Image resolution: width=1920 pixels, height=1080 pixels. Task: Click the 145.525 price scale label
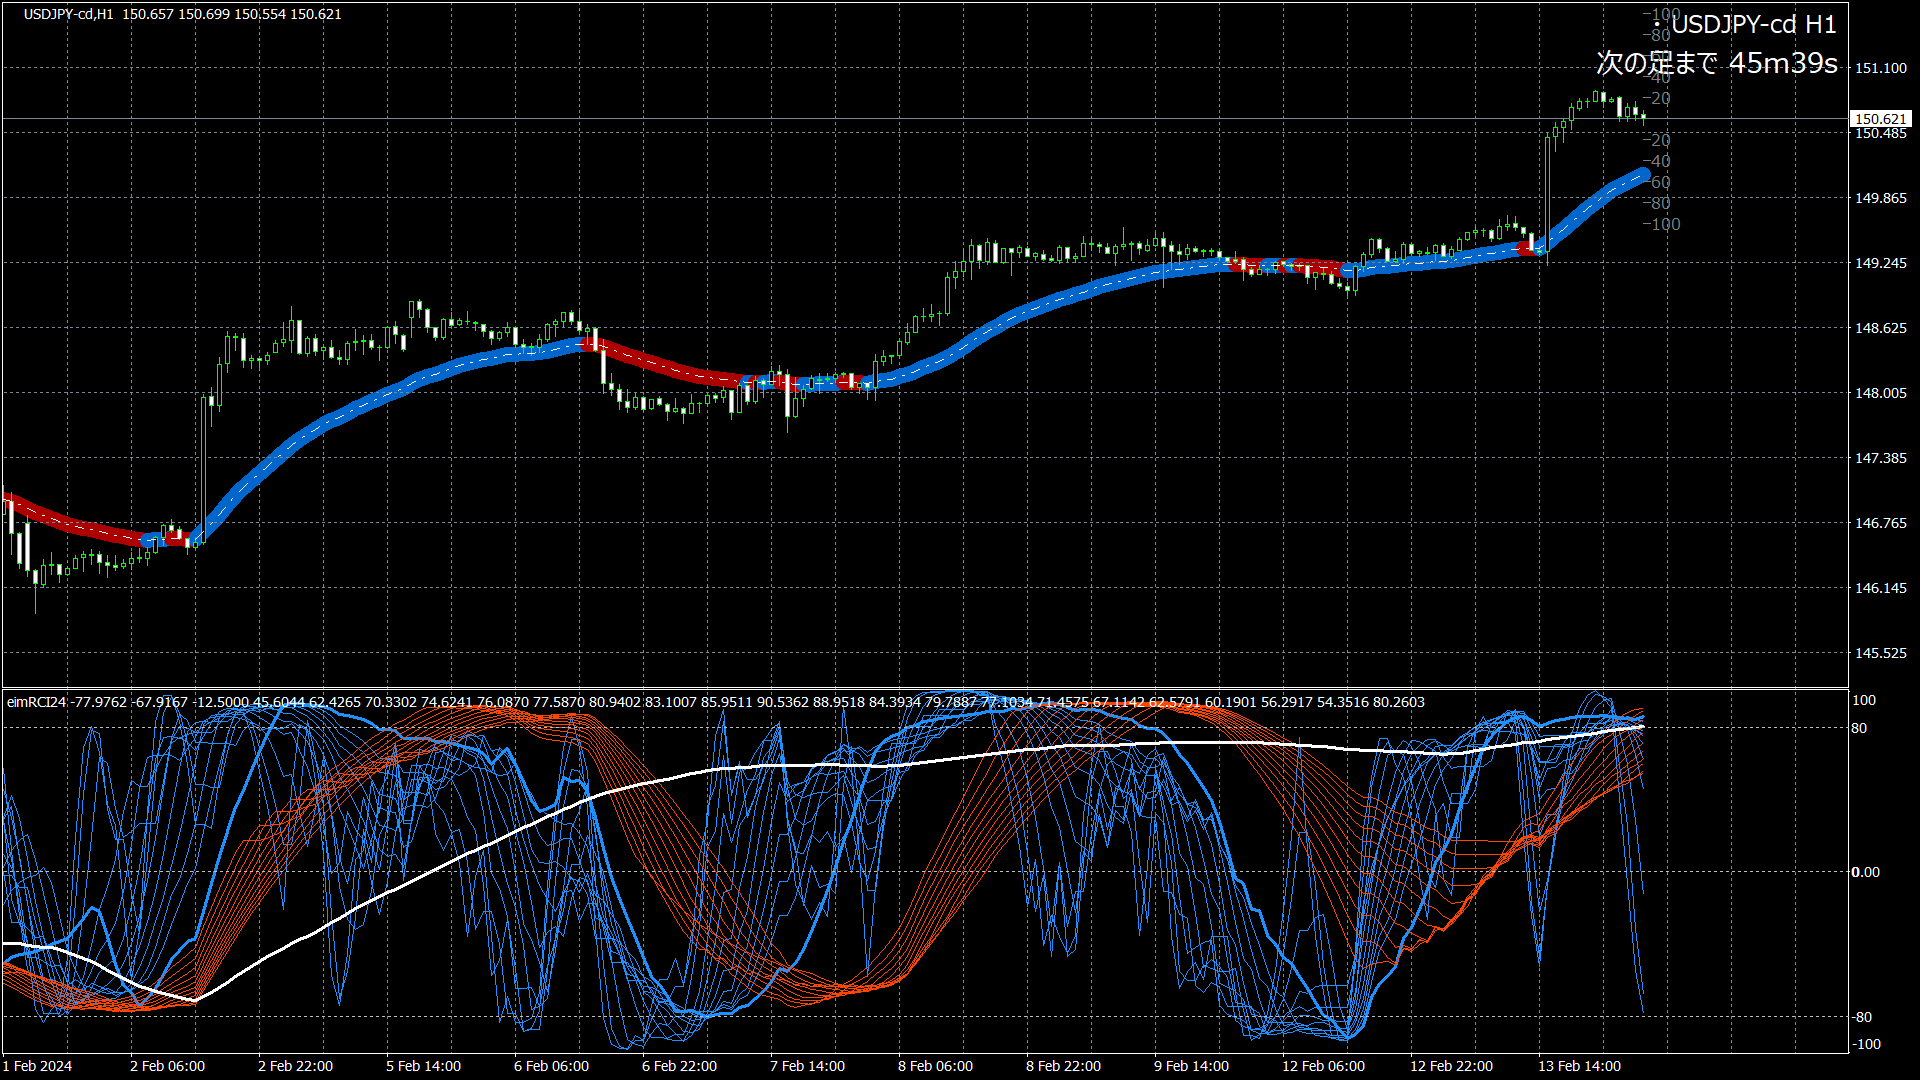(x=1880, y=653)
